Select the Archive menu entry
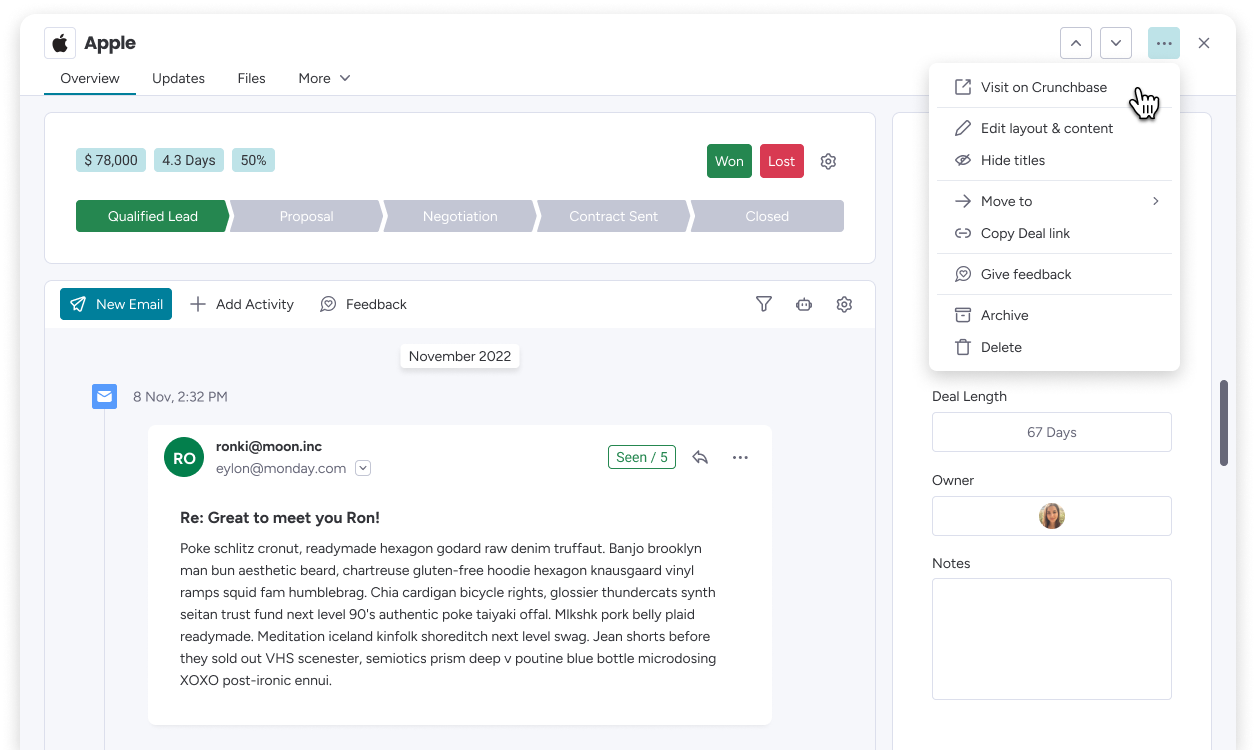The height and width of the screenshot is (750, 1256). tap(1054, 315)
